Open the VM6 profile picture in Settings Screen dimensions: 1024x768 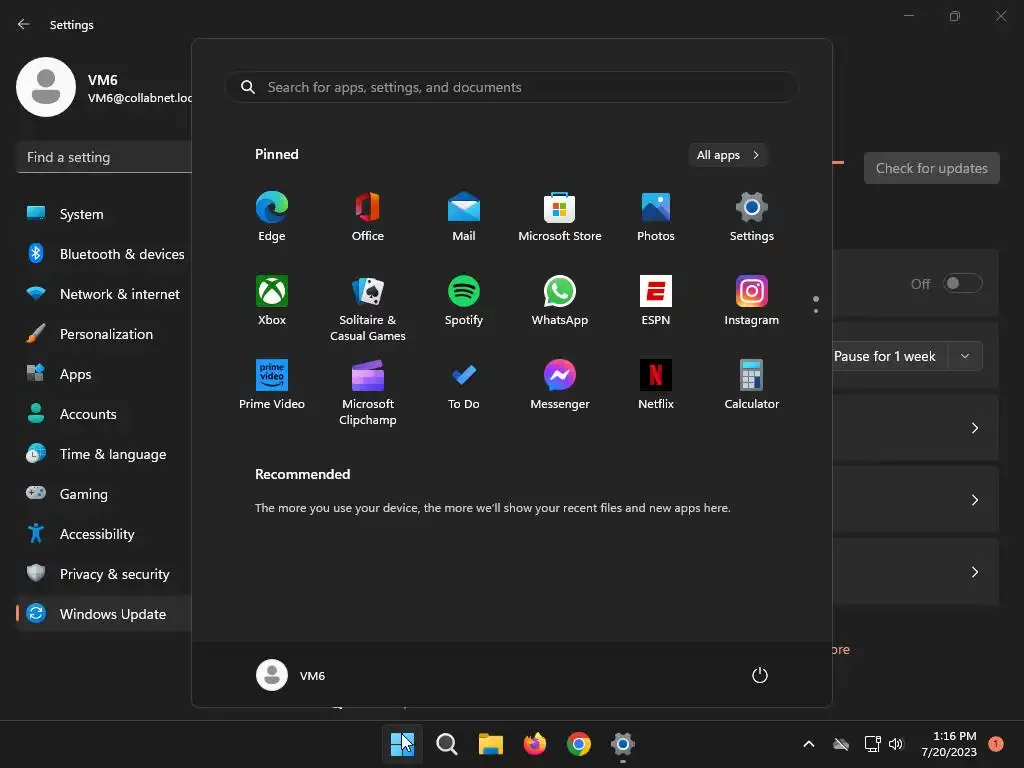click(46, 87)
